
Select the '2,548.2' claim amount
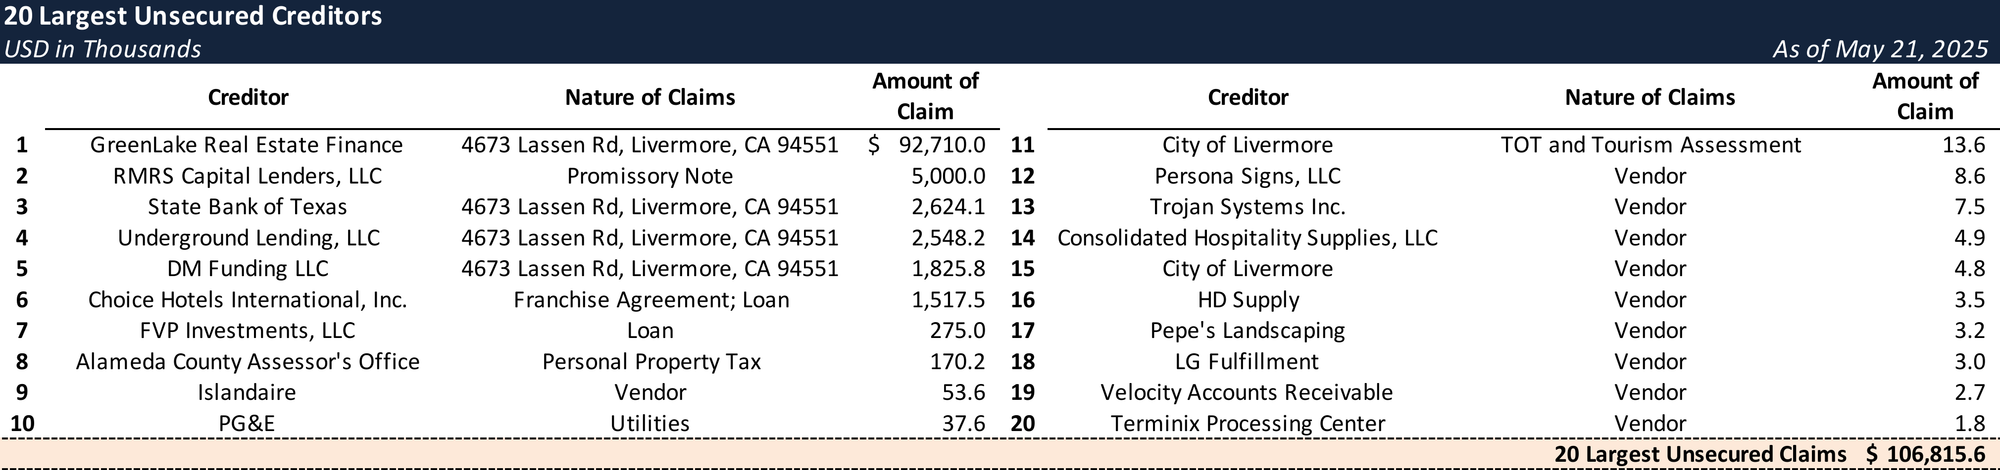click(x=949, y=238)
